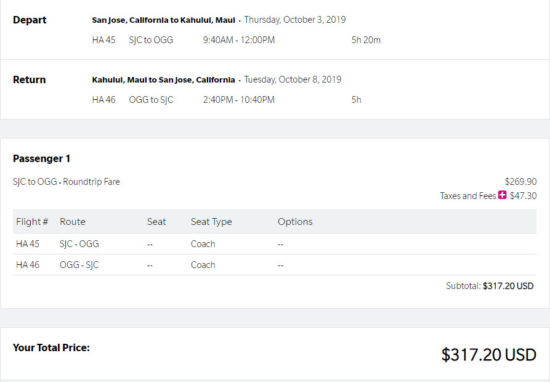Select the HA 46 row in passenger table
The width and height of the screenshot is (550, 382).
pyautogui.click(x=274, y=265)
